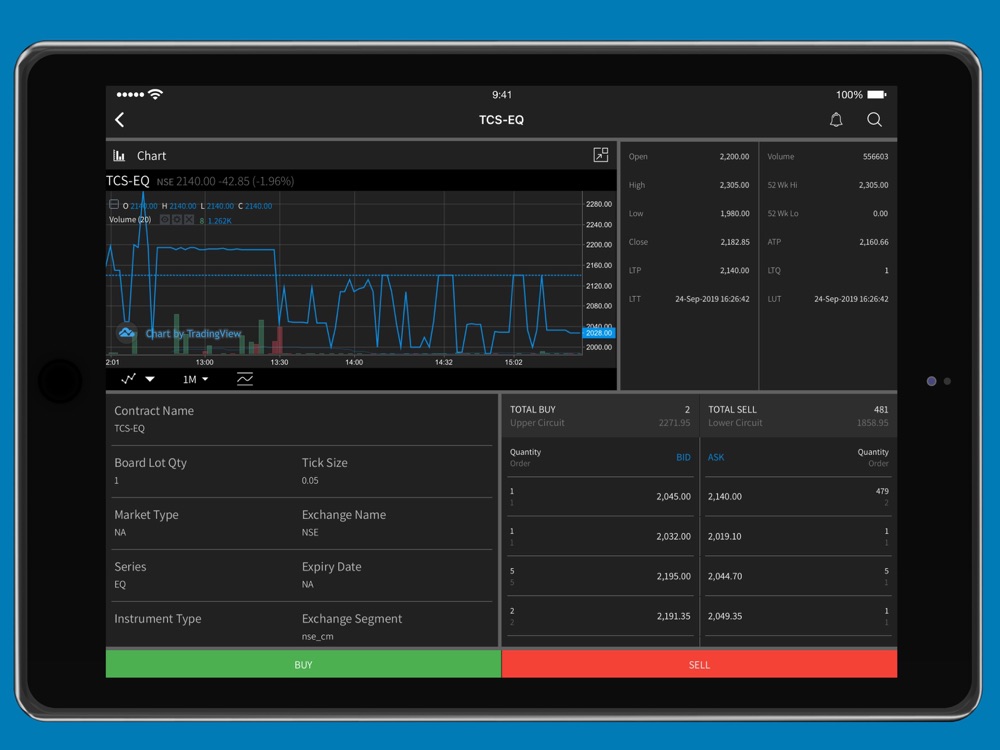Click the Exchange Segment value nse_cm
This screenshot has width=1000, height=750.
[x=318, y=636]
